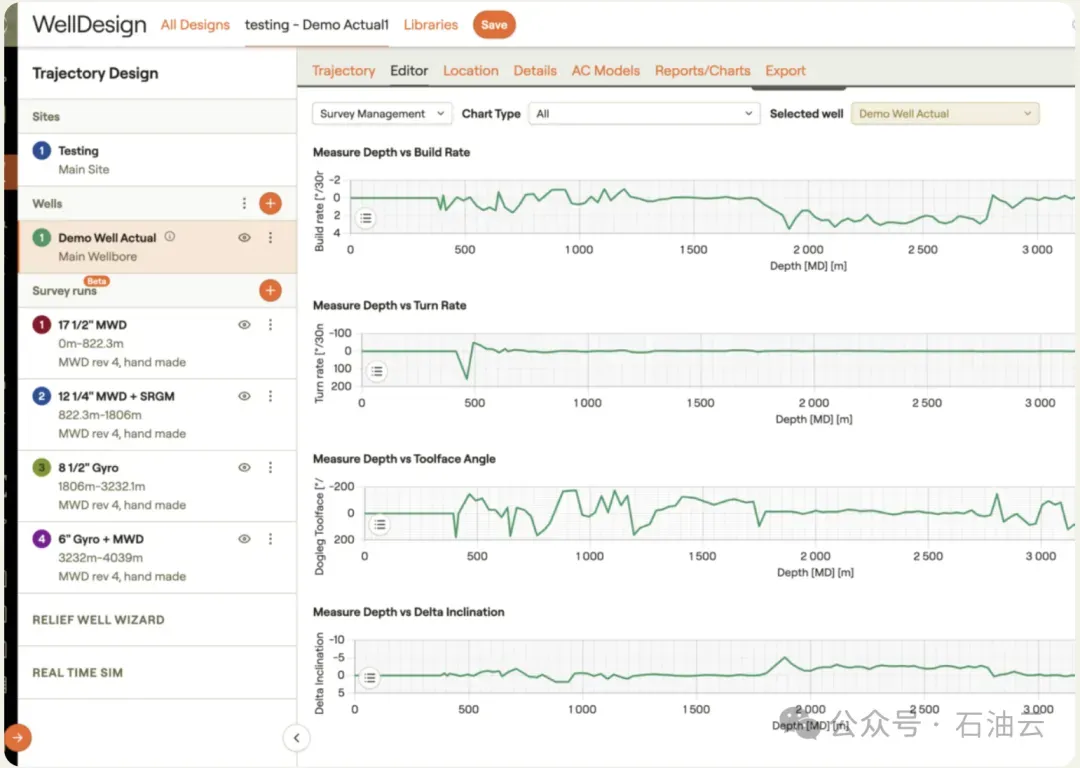The width and height of the screenshot is (1080, 768).
Task: Expand the Chart Type dropdown
Action: point(644,114)
